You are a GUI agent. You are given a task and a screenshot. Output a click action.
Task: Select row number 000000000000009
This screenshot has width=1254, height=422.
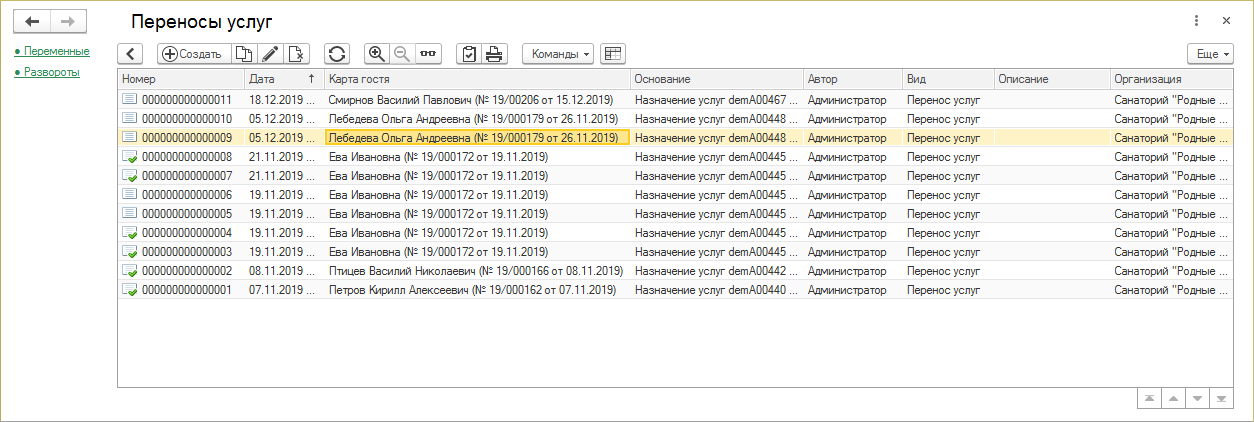pyautogui.click(x=675, y=138)
